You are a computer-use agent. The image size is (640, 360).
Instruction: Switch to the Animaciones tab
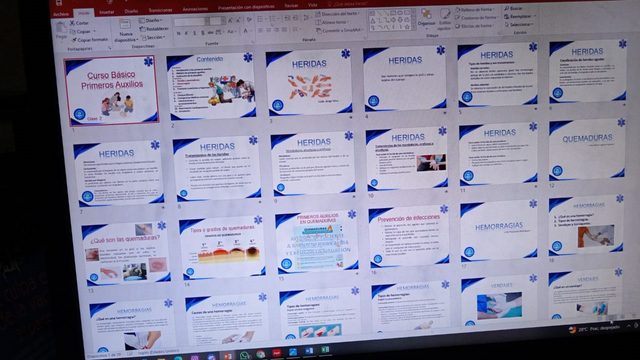195,9
